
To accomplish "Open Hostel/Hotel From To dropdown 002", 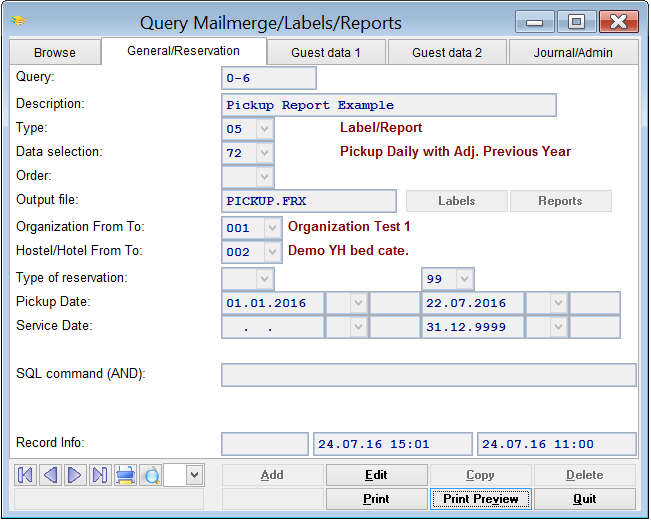I will [272, 252].
